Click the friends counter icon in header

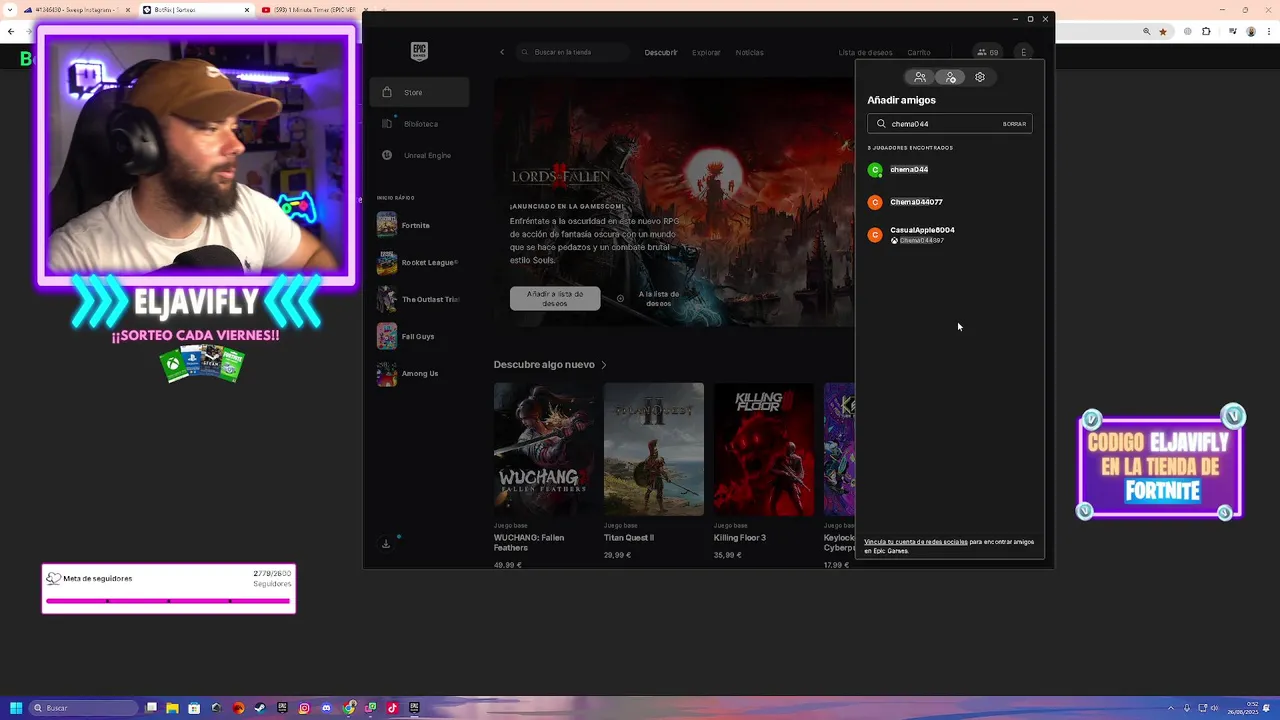pyautogui.click(x=988, y=52)
